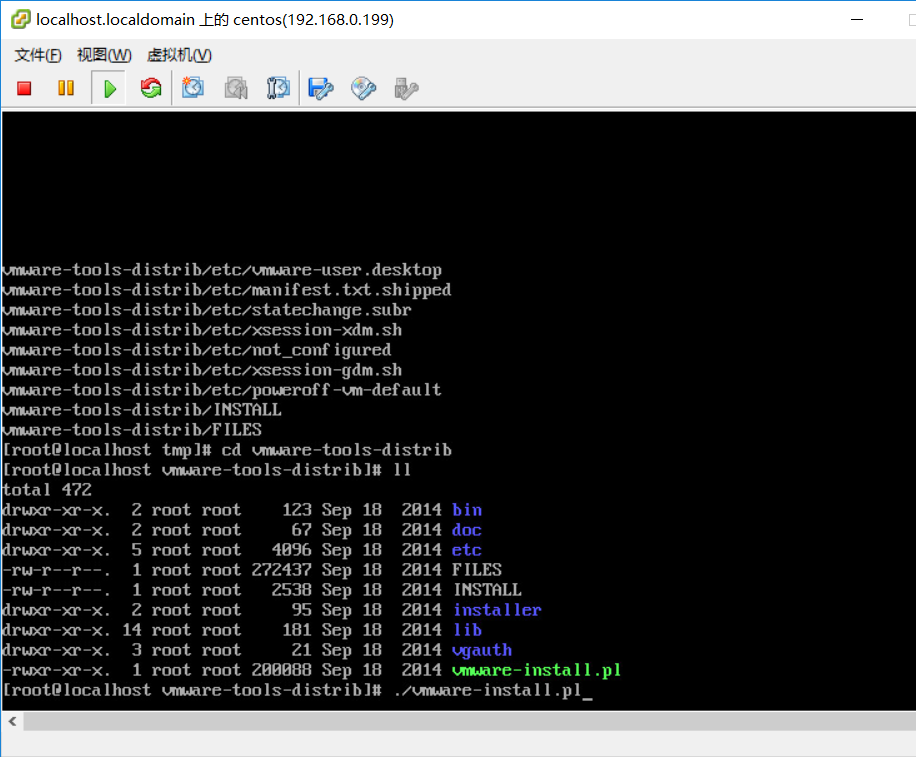Click the INSTALL entry in listing
916x757 pixels.
[488, 589]
